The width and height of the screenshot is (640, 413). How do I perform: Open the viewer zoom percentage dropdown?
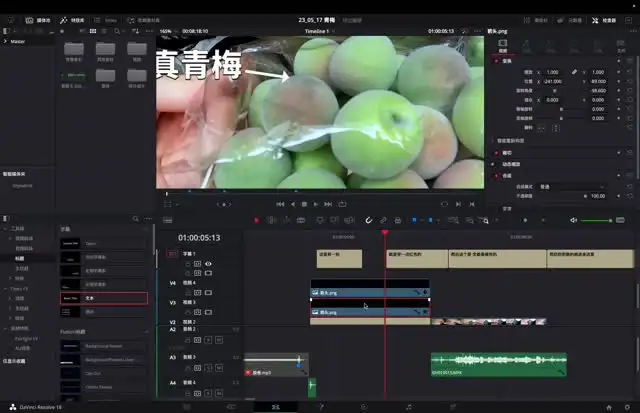point(167,31)
